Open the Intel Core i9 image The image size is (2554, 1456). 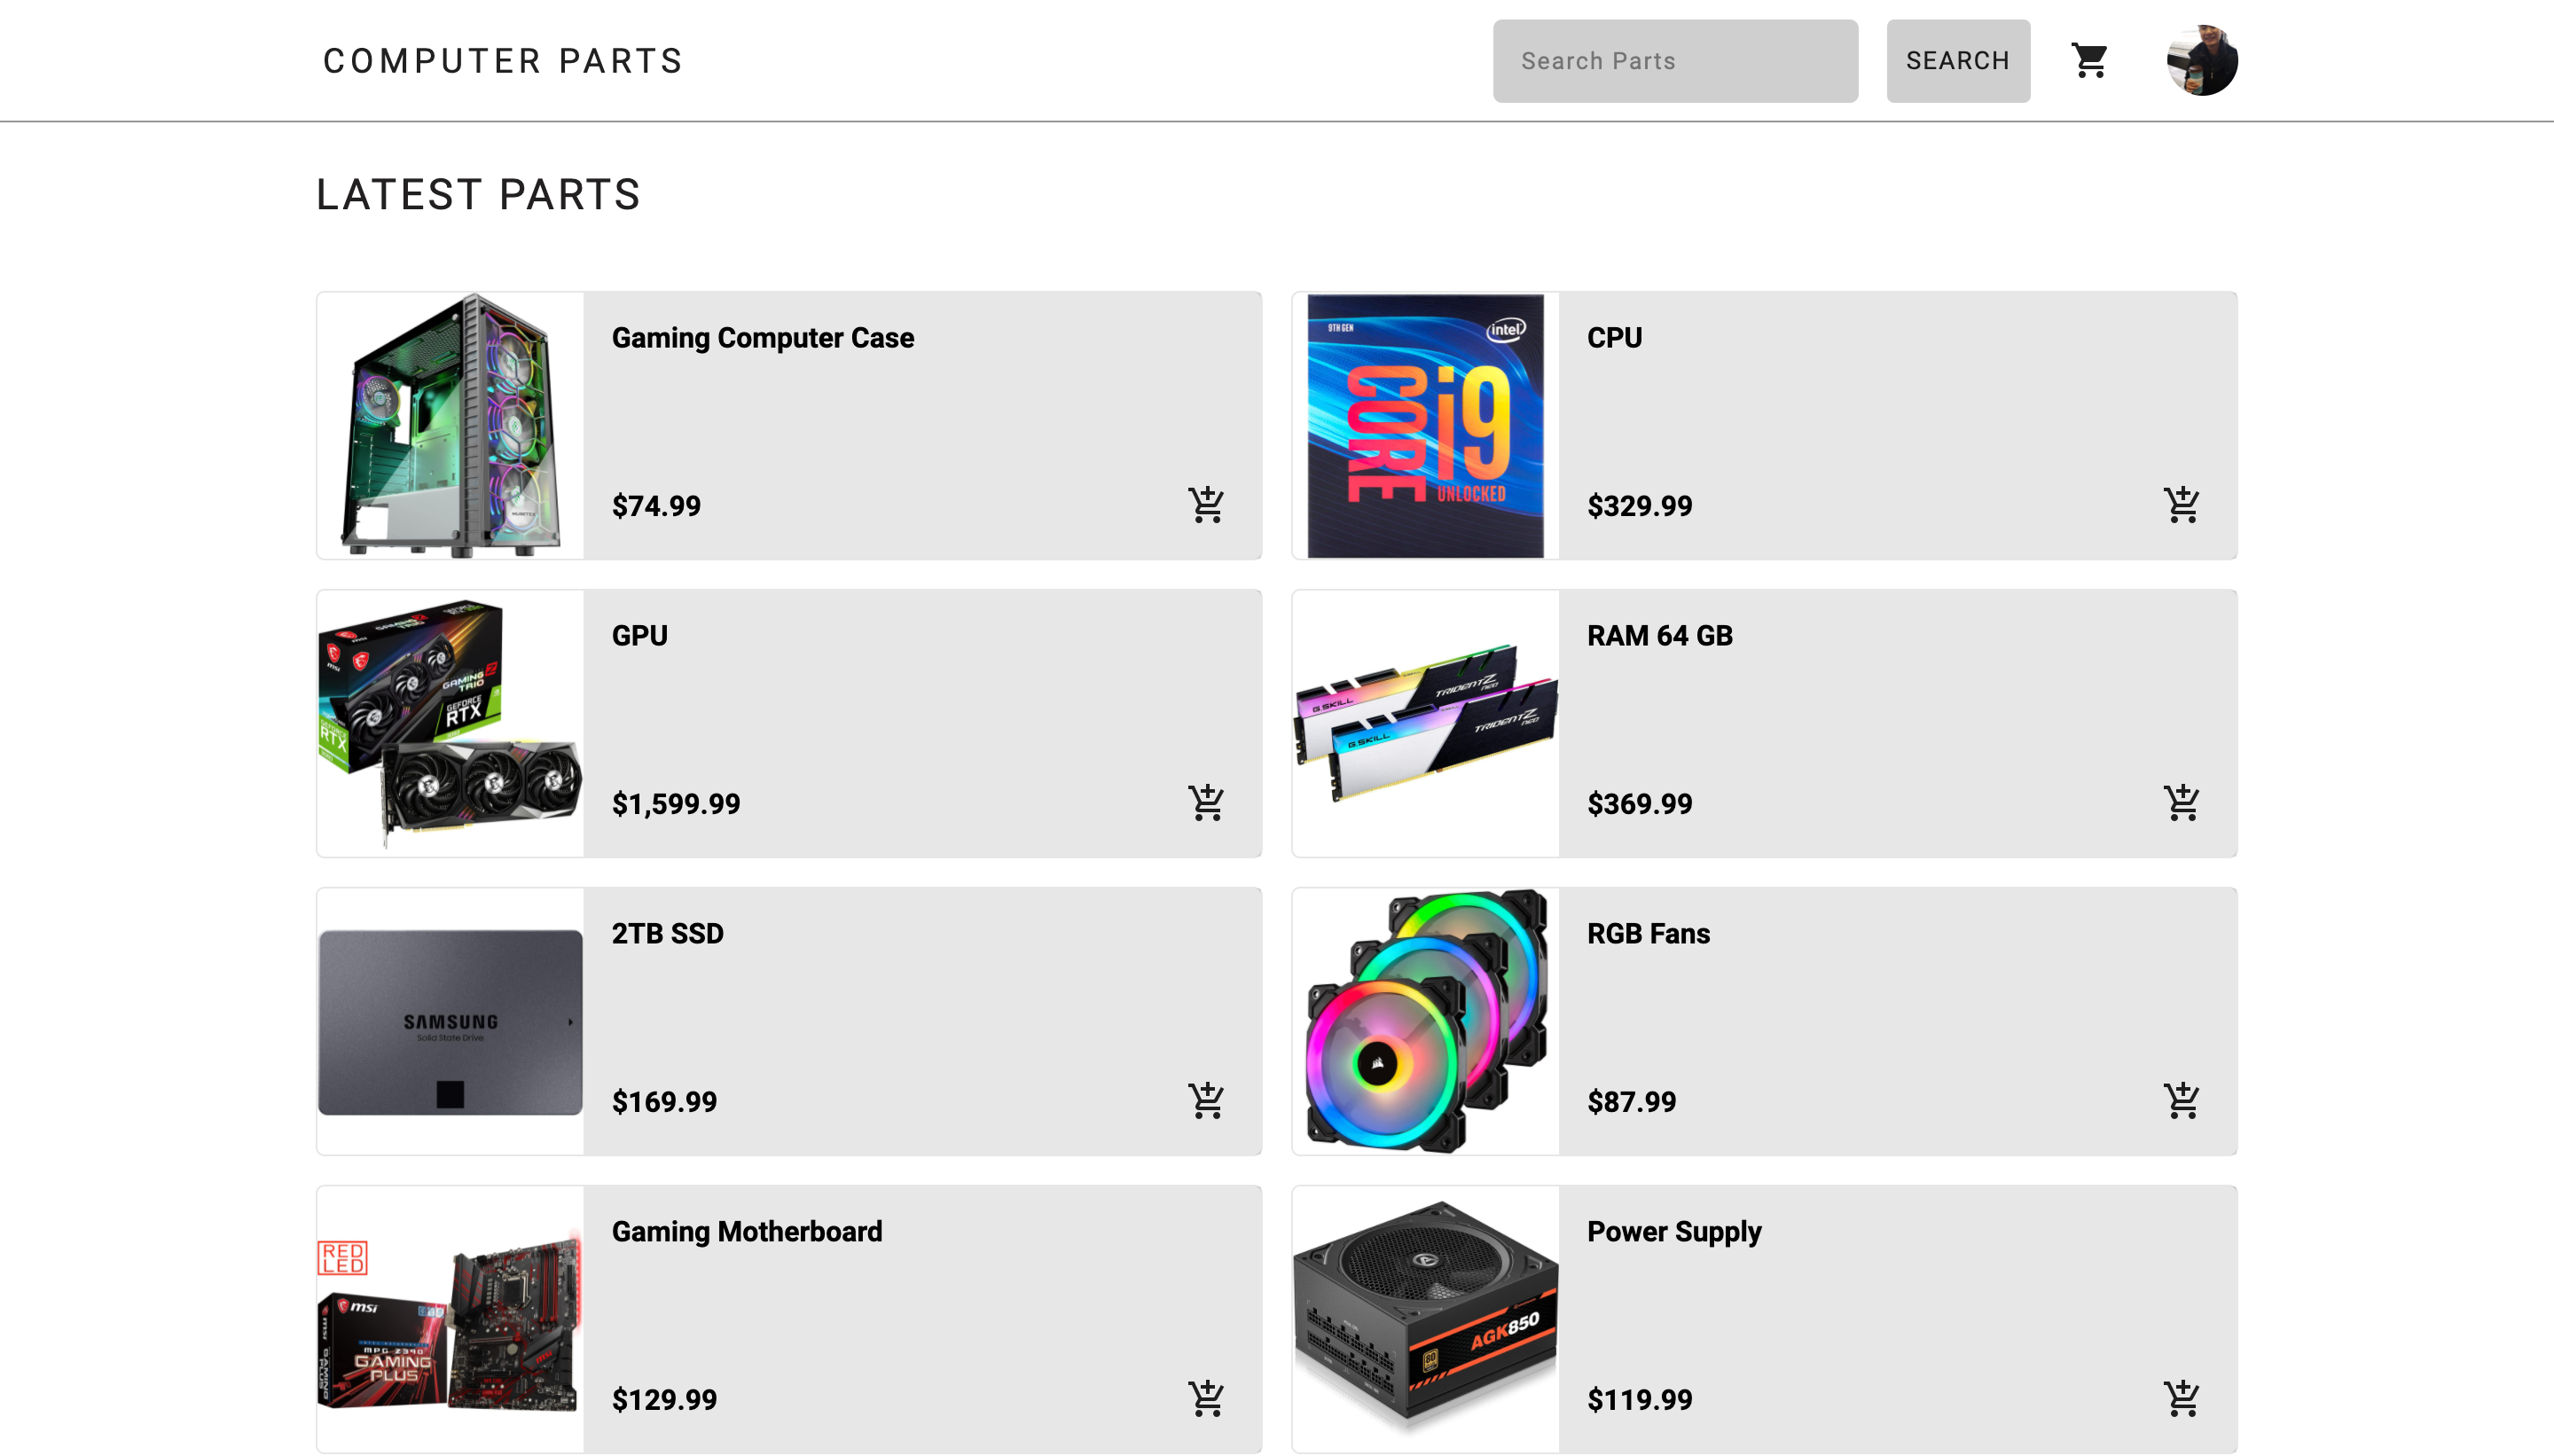[x=1425, y=426]
